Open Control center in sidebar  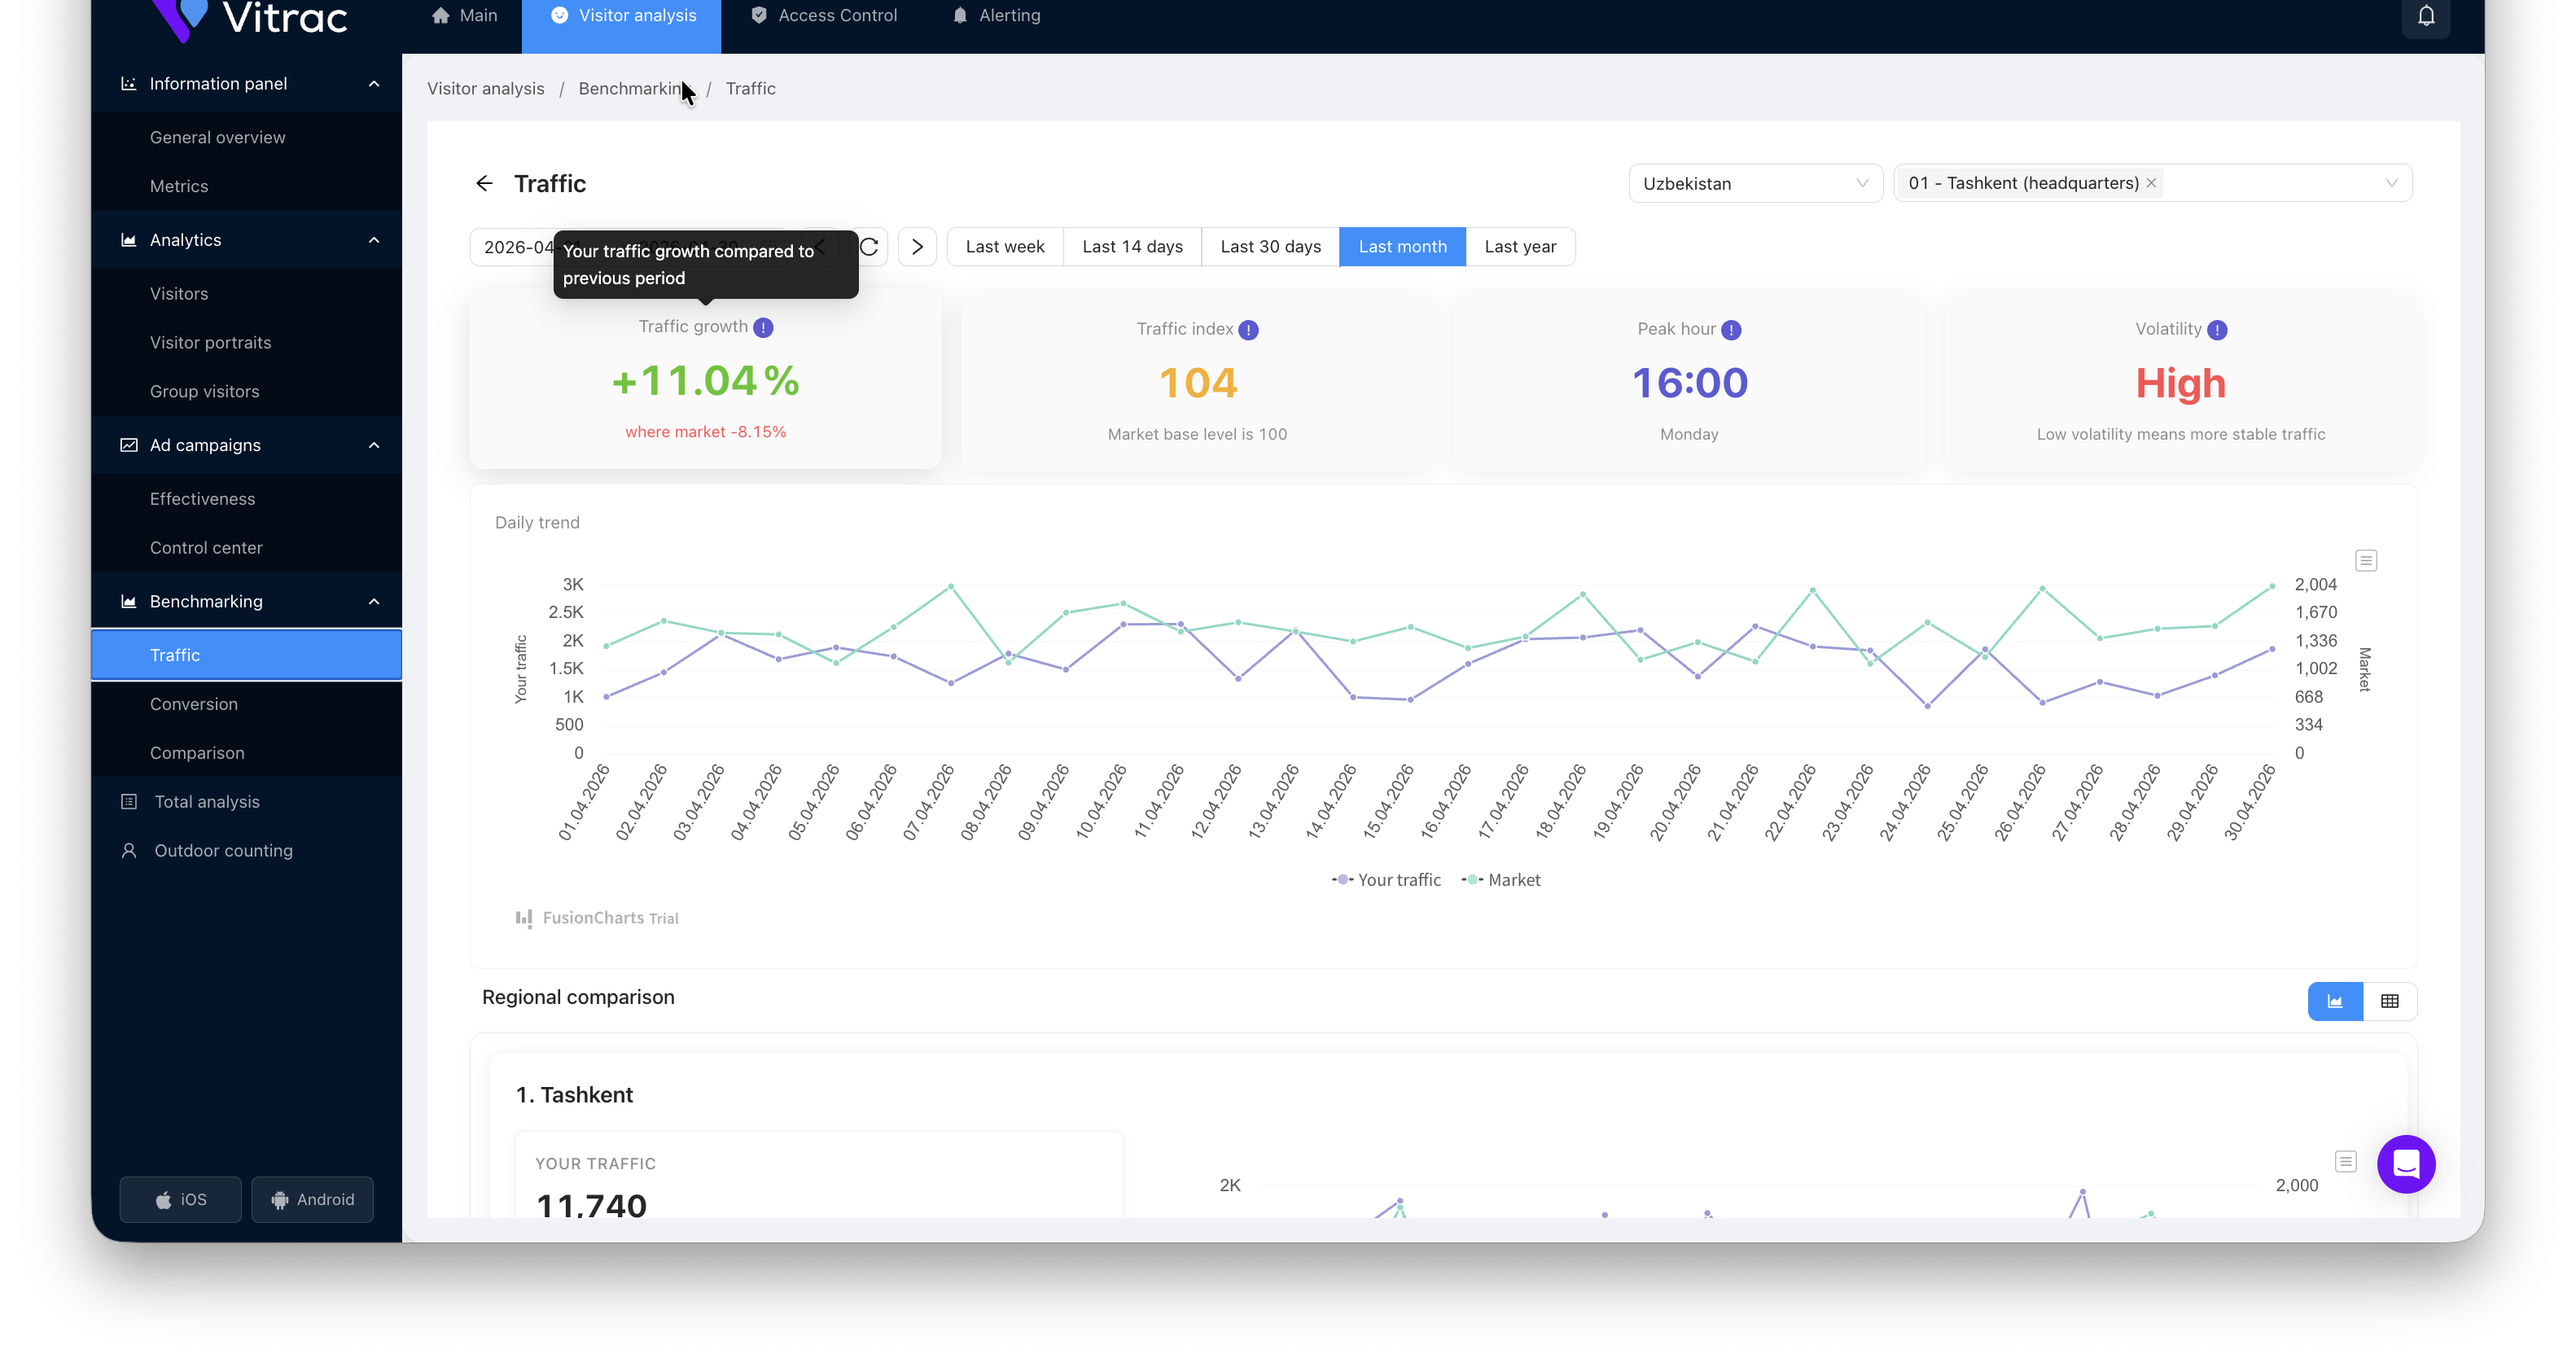pos(247,547)
